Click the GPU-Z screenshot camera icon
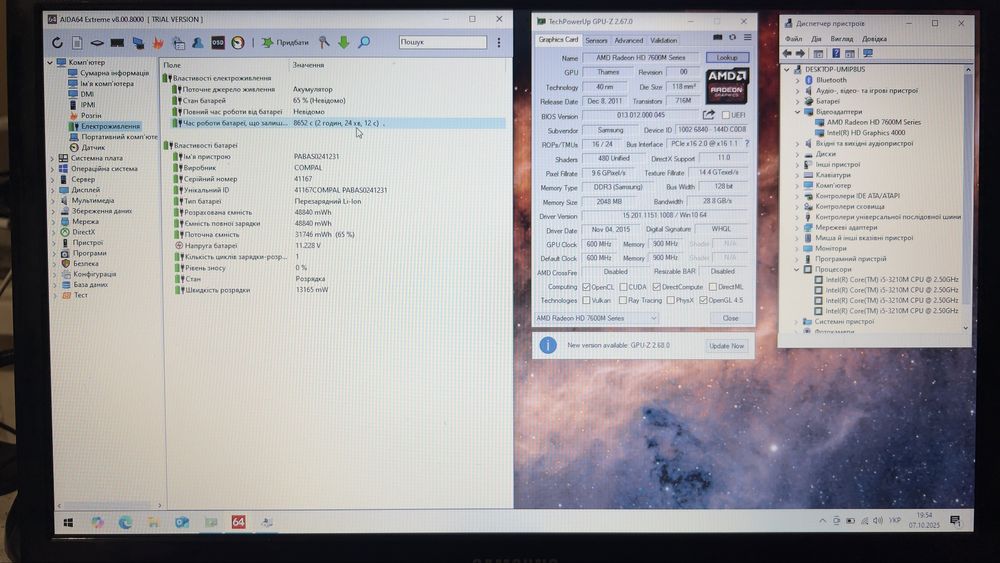Image resolution: width=1000 pixels, height=563 pixels. [x=717, y=38]
